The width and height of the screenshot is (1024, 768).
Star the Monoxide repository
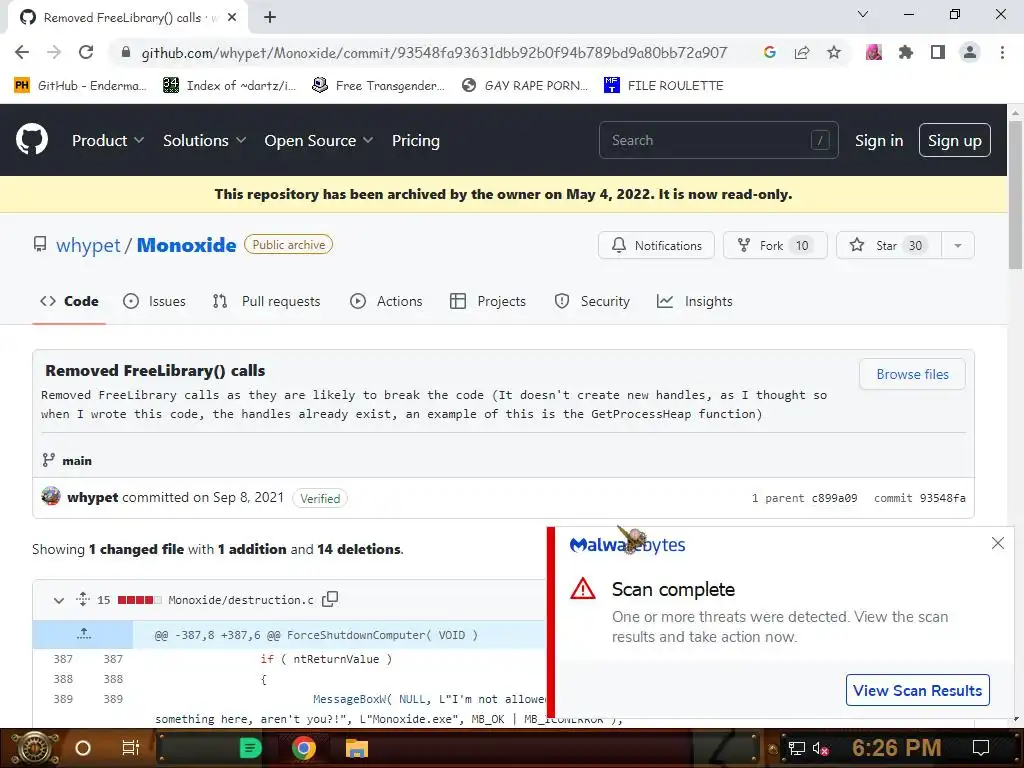tap(889, 246)
